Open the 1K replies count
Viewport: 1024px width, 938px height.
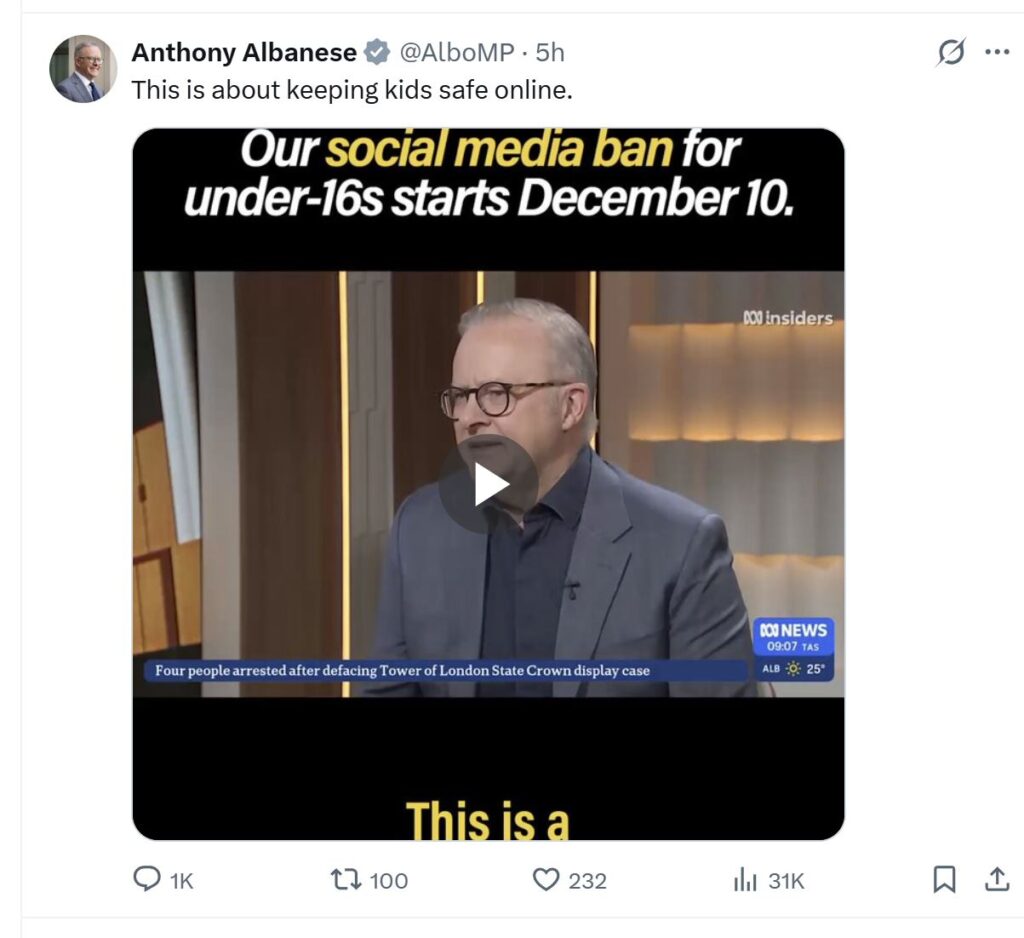coord(182,881)
